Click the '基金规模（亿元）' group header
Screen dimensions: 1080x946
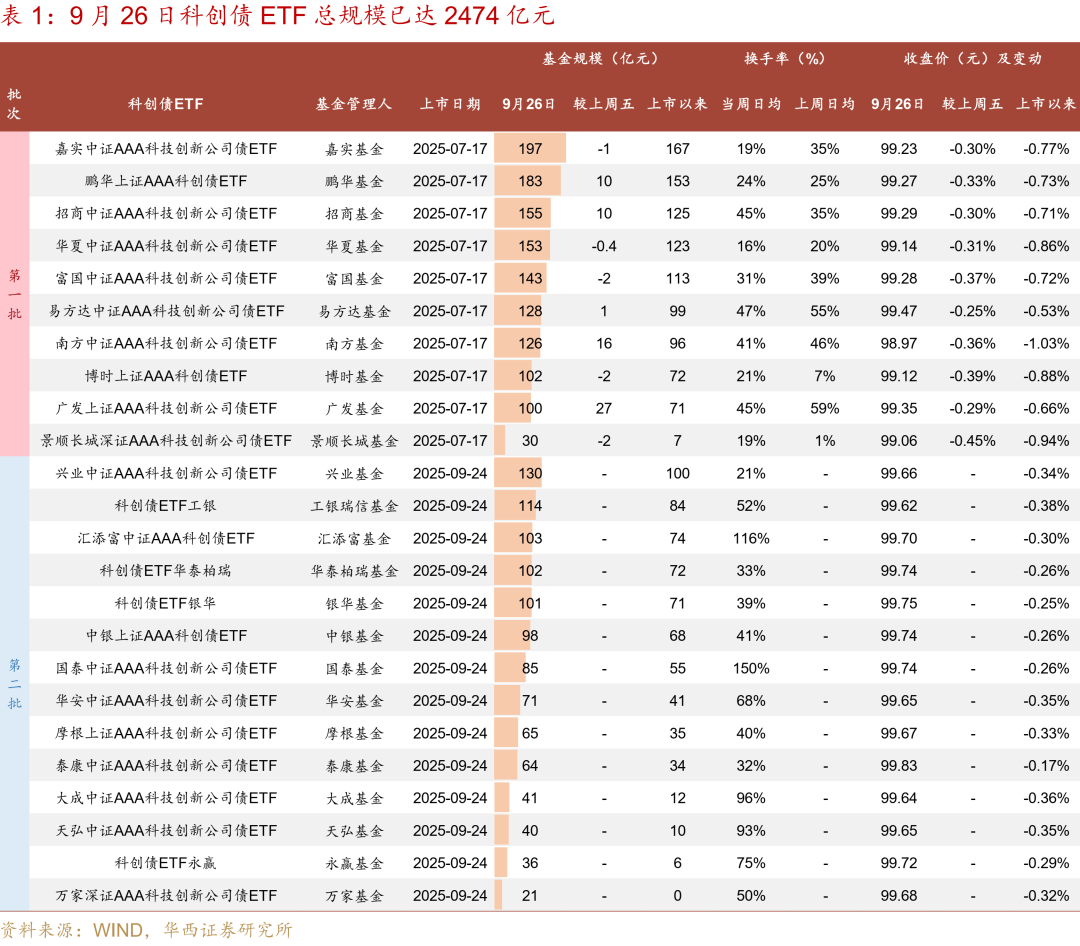pos(600,59)
